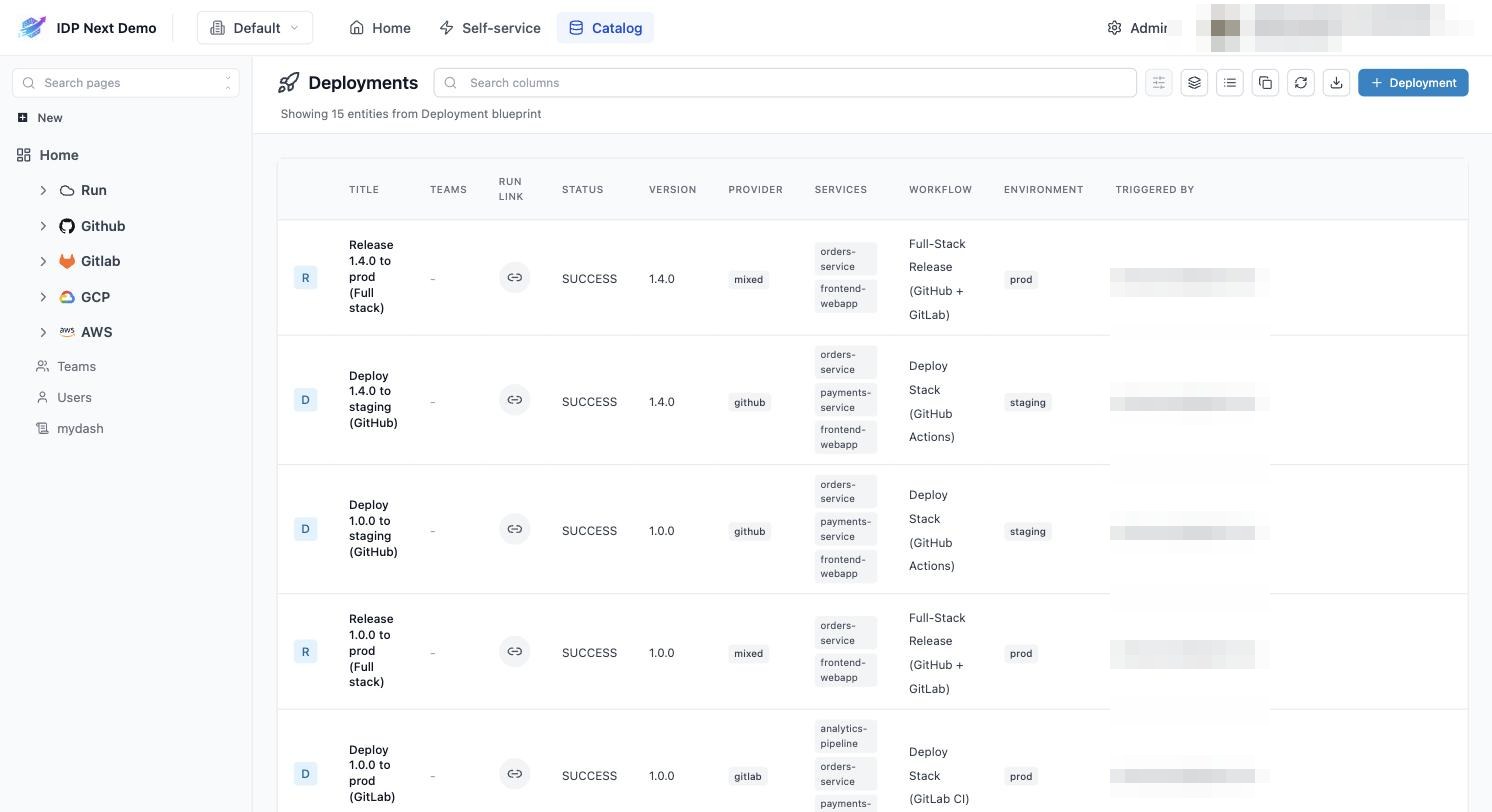Screen dimensions: 1492x812
Task: Open run link for Deploy 1.0.0 to prod (GitLab)
Action: [514, 774]
